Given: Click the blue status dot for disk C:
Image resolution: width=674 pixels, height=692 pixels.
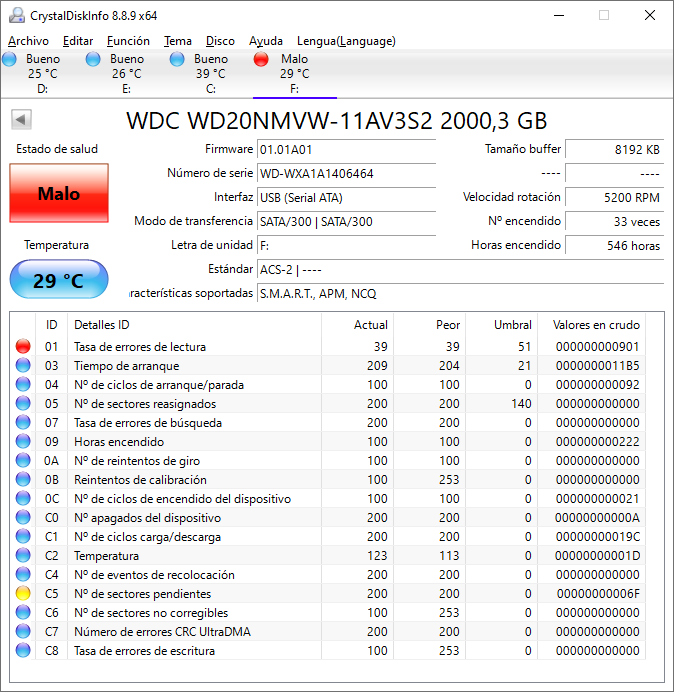Looking at the screenshot, I should (x=177, y=59).
